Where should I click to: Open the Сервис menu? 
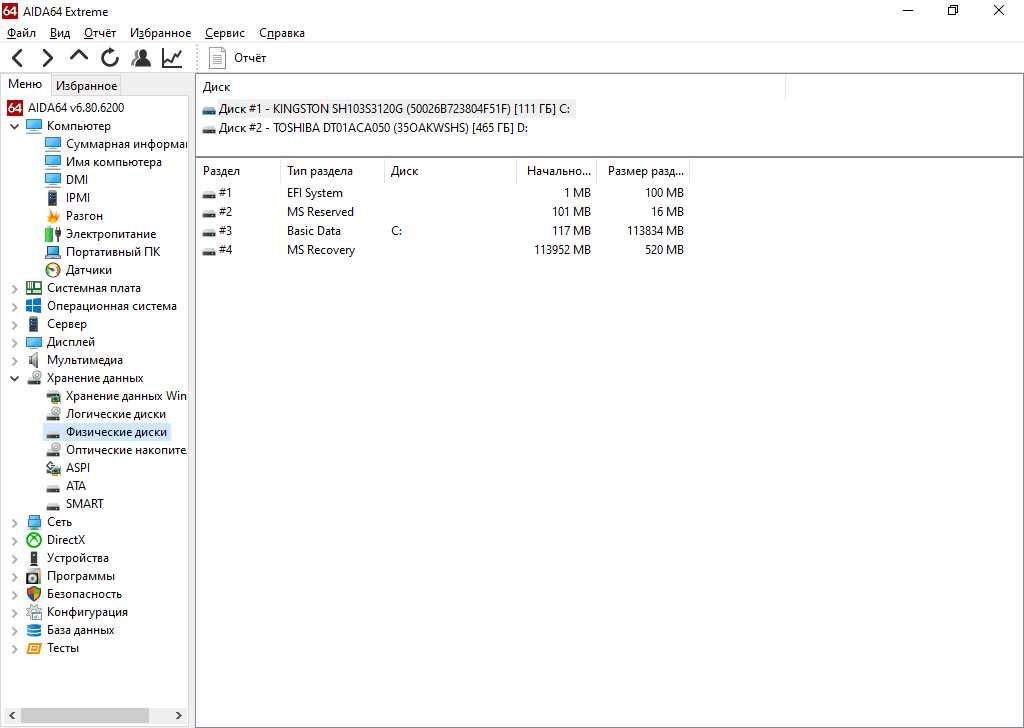tap(225, 33)
